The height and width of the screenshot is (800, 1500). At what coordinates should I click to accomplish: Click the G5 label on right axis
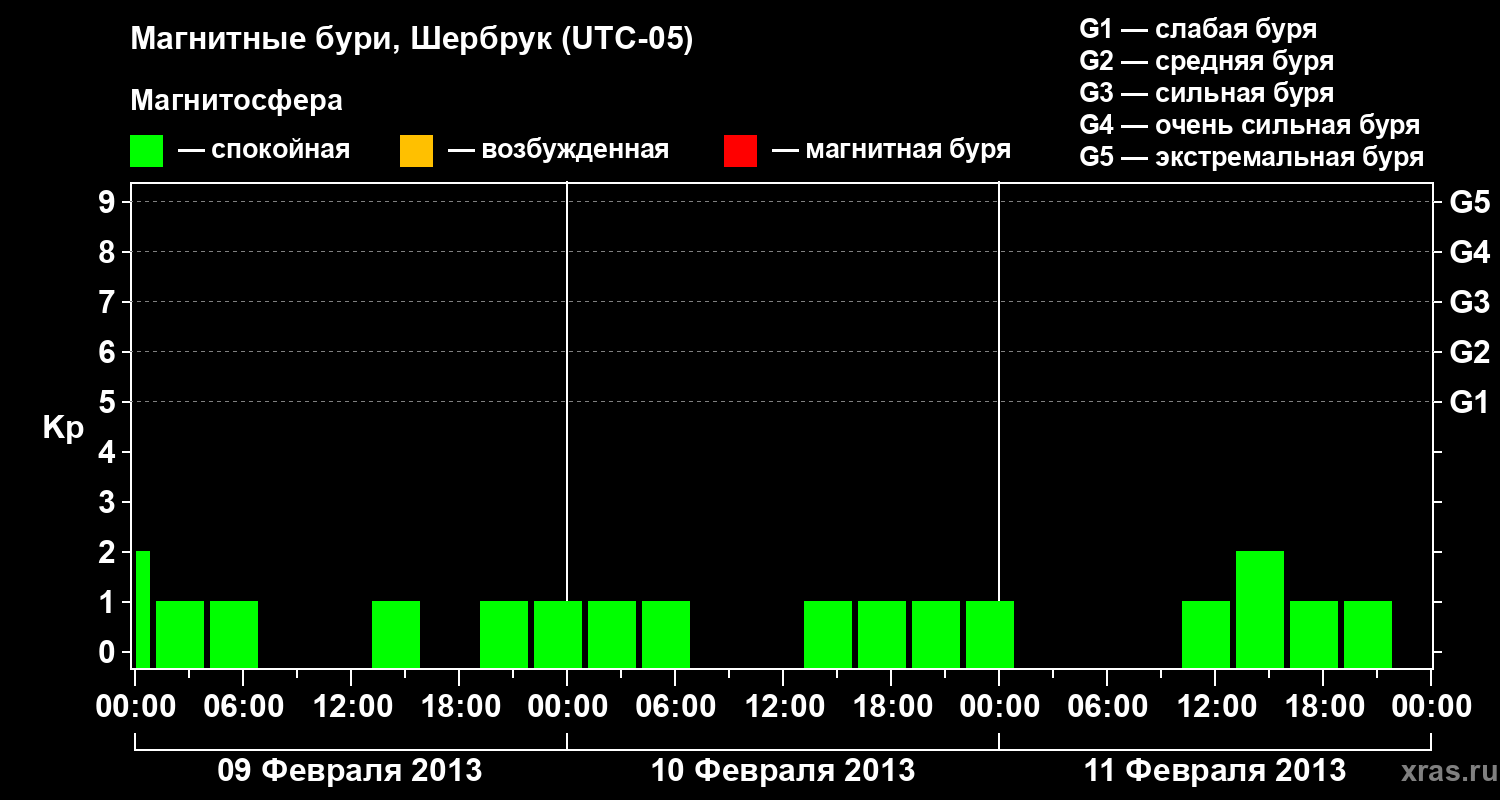1469,202
